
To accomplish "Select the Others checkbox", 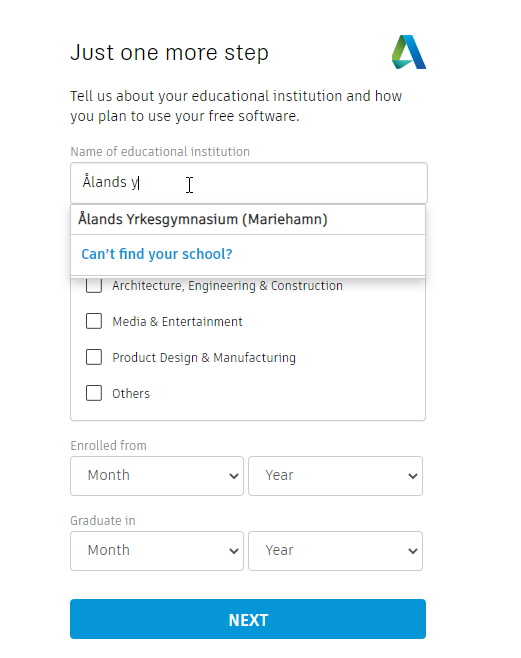I will pyautogui.click(x=94, y=394).
